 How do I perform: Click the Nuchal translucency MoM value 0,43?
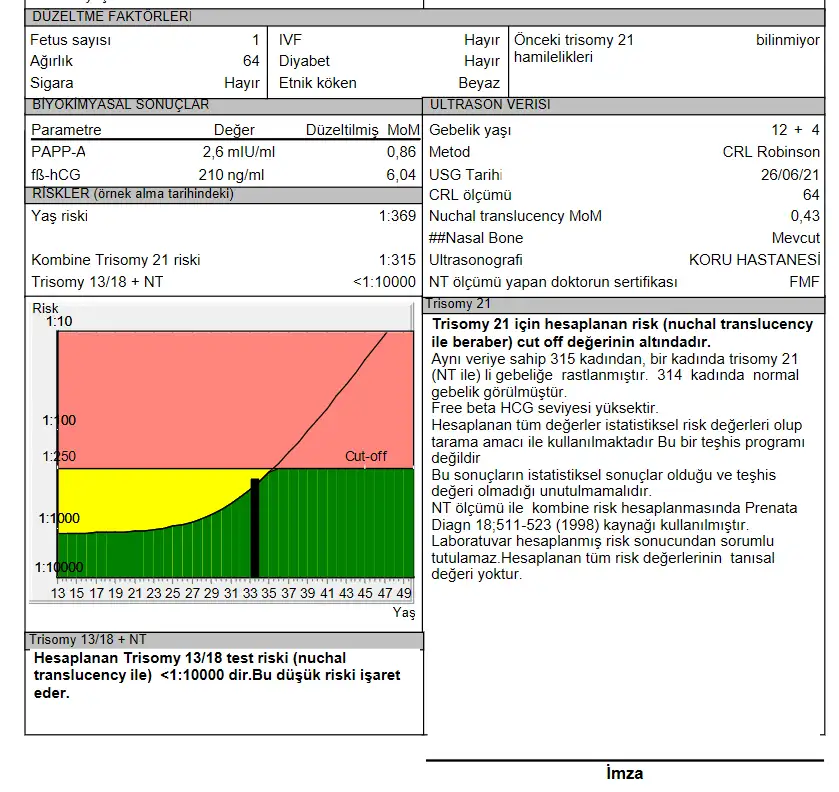point(804,216)
